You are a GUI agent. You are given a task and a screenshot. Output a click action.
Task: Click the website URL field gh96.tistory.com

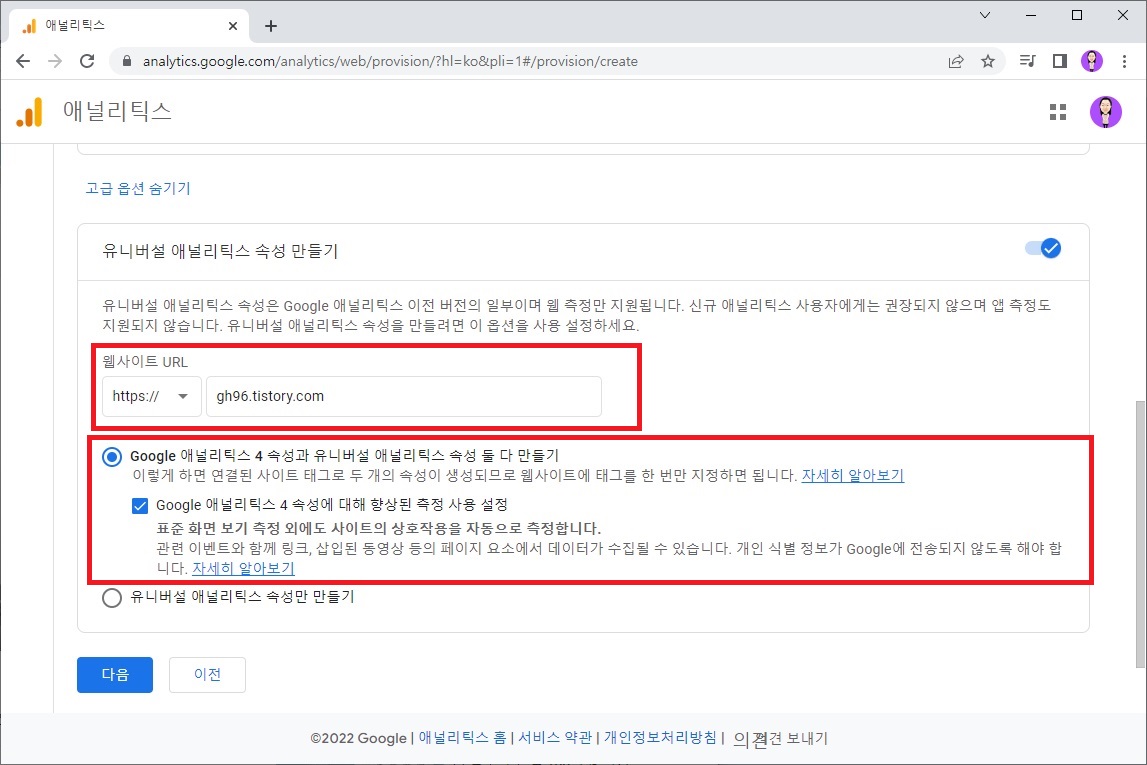pyautogui.click(x=404, y=396)
